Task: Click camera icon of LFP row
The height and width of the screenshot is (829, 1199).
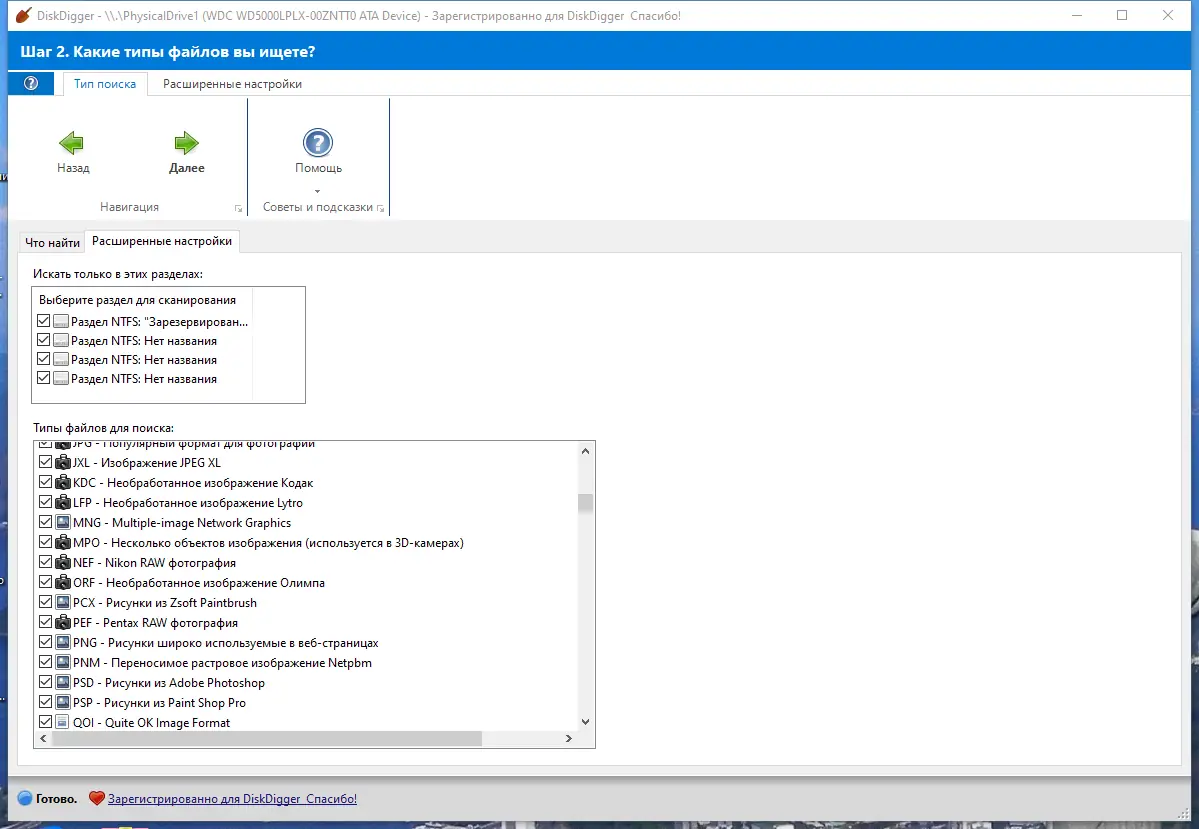Action: click(63, 502)
